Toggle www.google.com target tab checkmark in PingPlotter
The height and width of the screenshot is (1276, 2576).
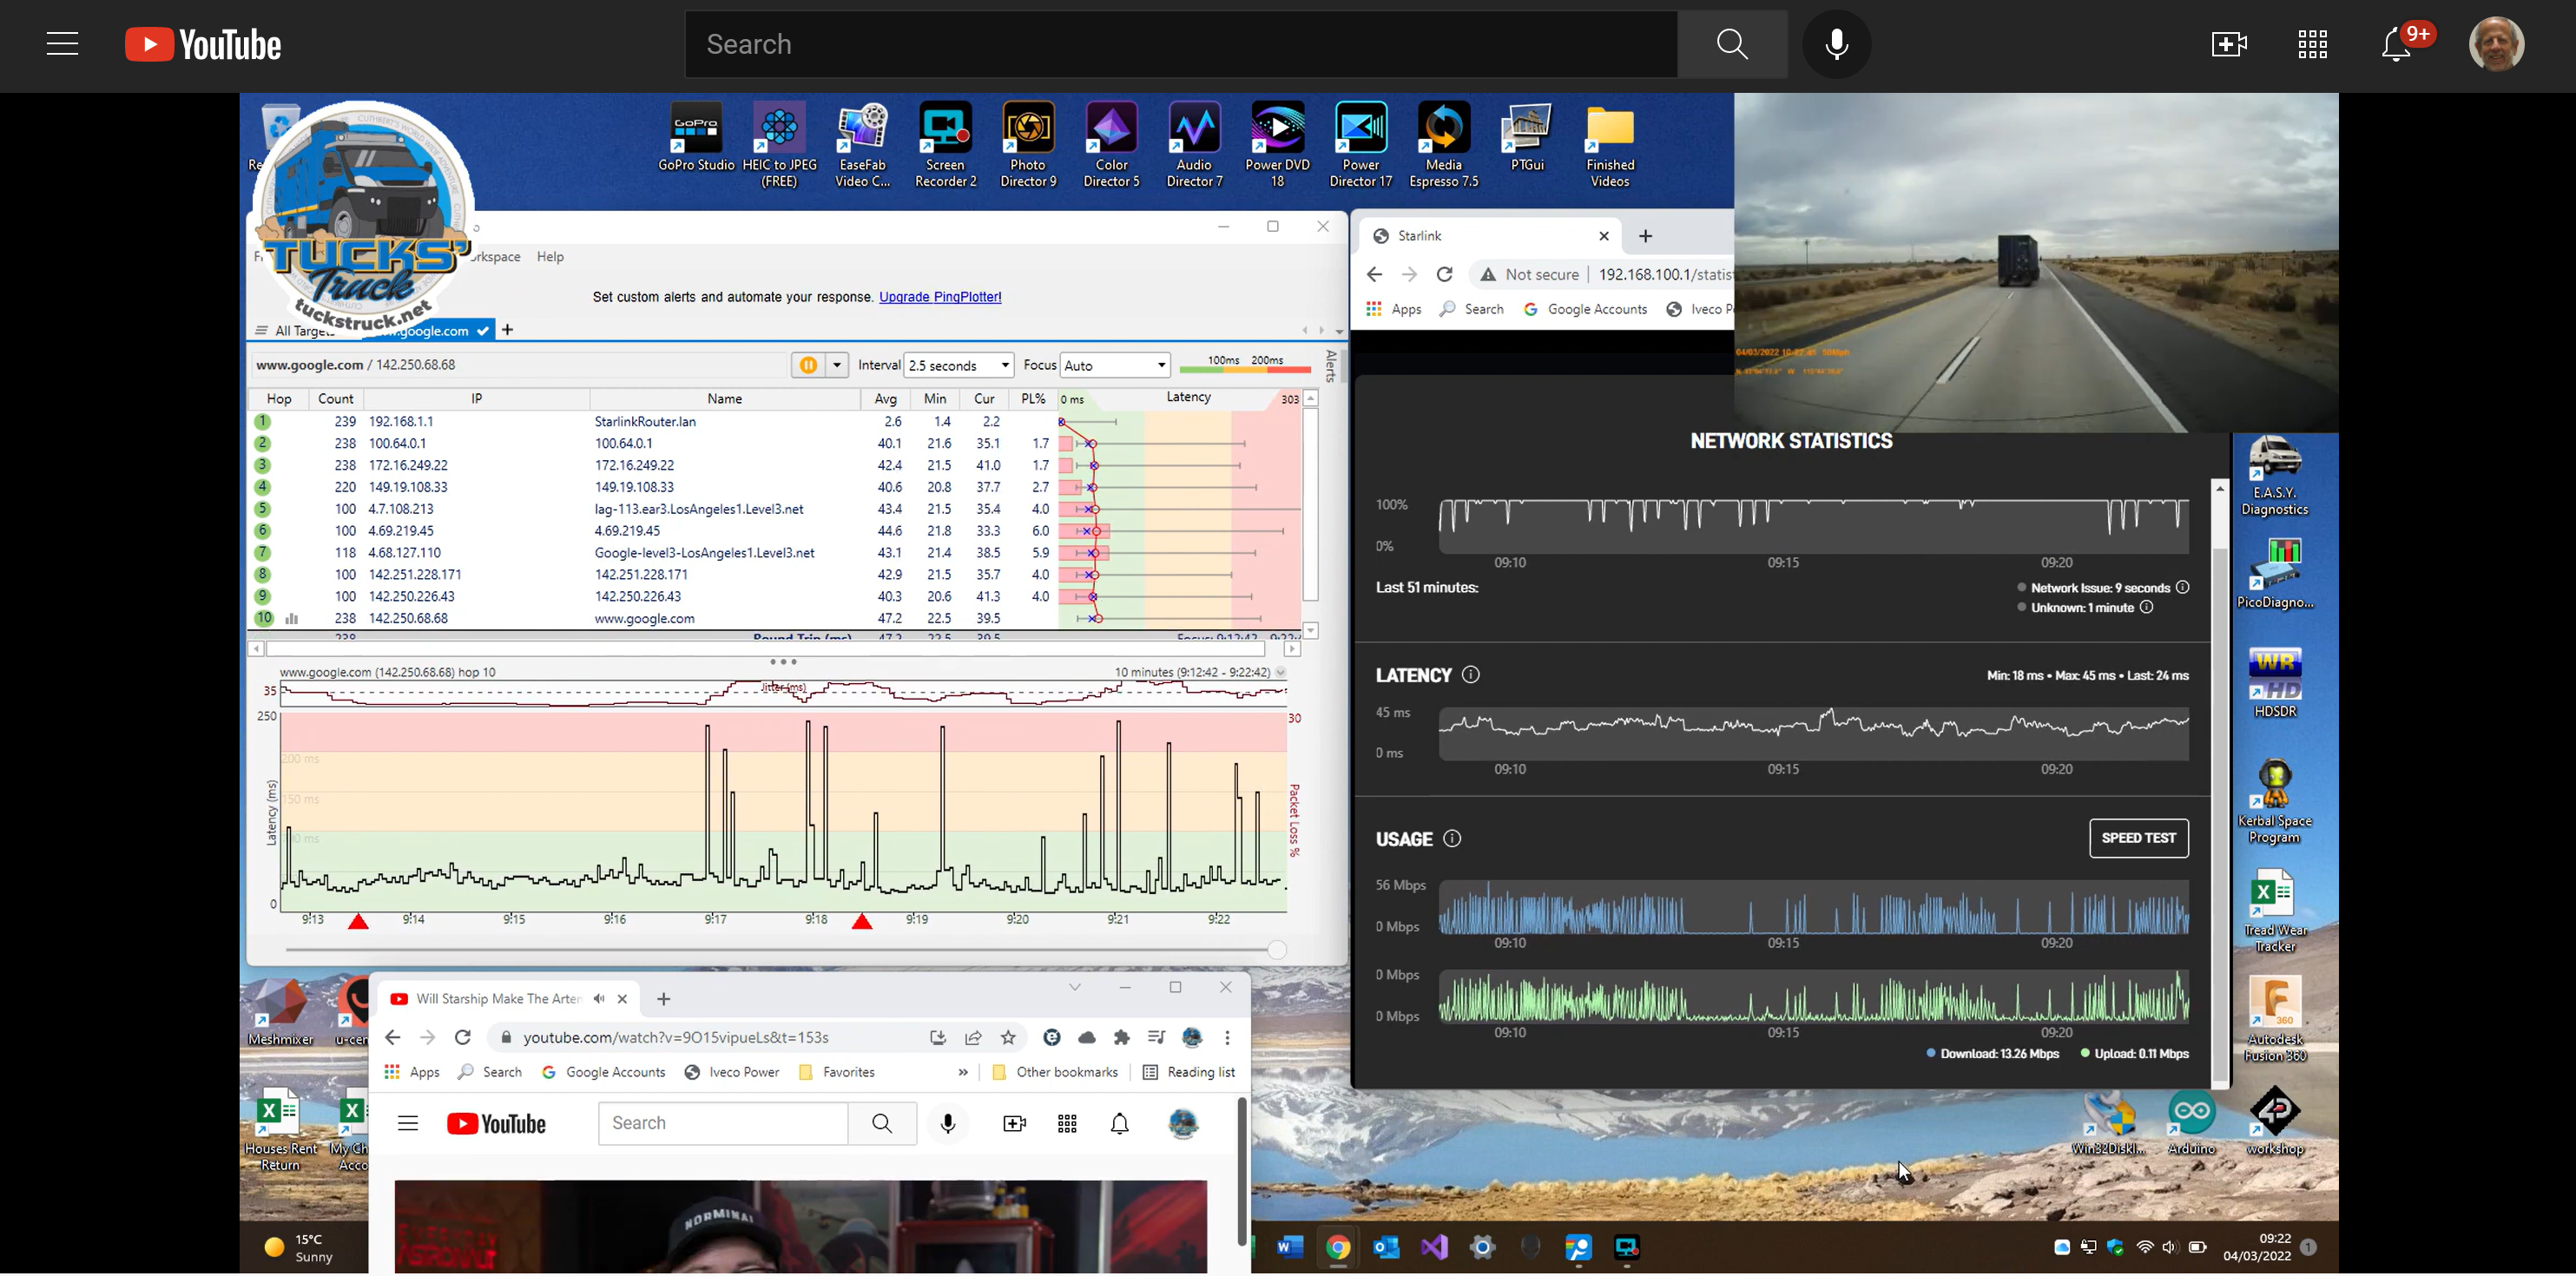[x=483, y=331]
